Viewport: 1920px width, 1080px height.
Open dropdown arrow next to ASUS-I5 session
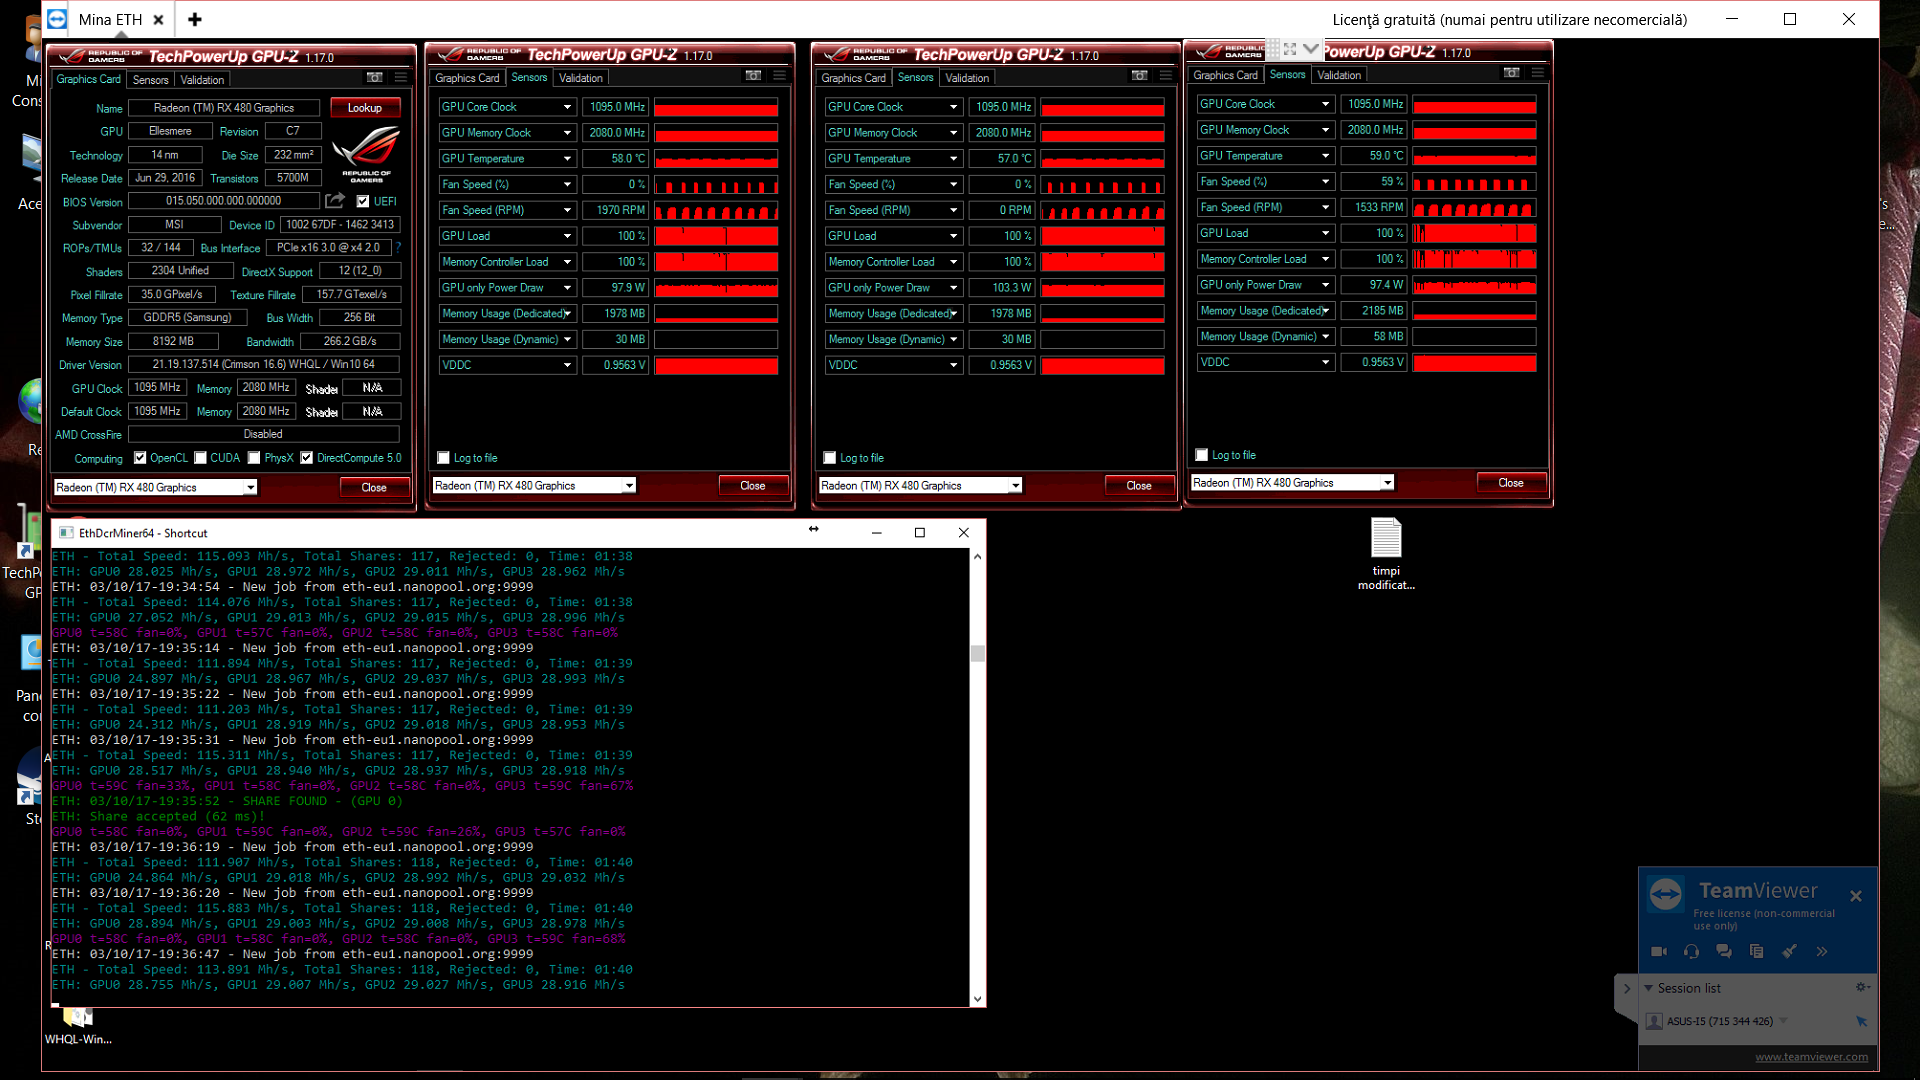(1783, 1021)
